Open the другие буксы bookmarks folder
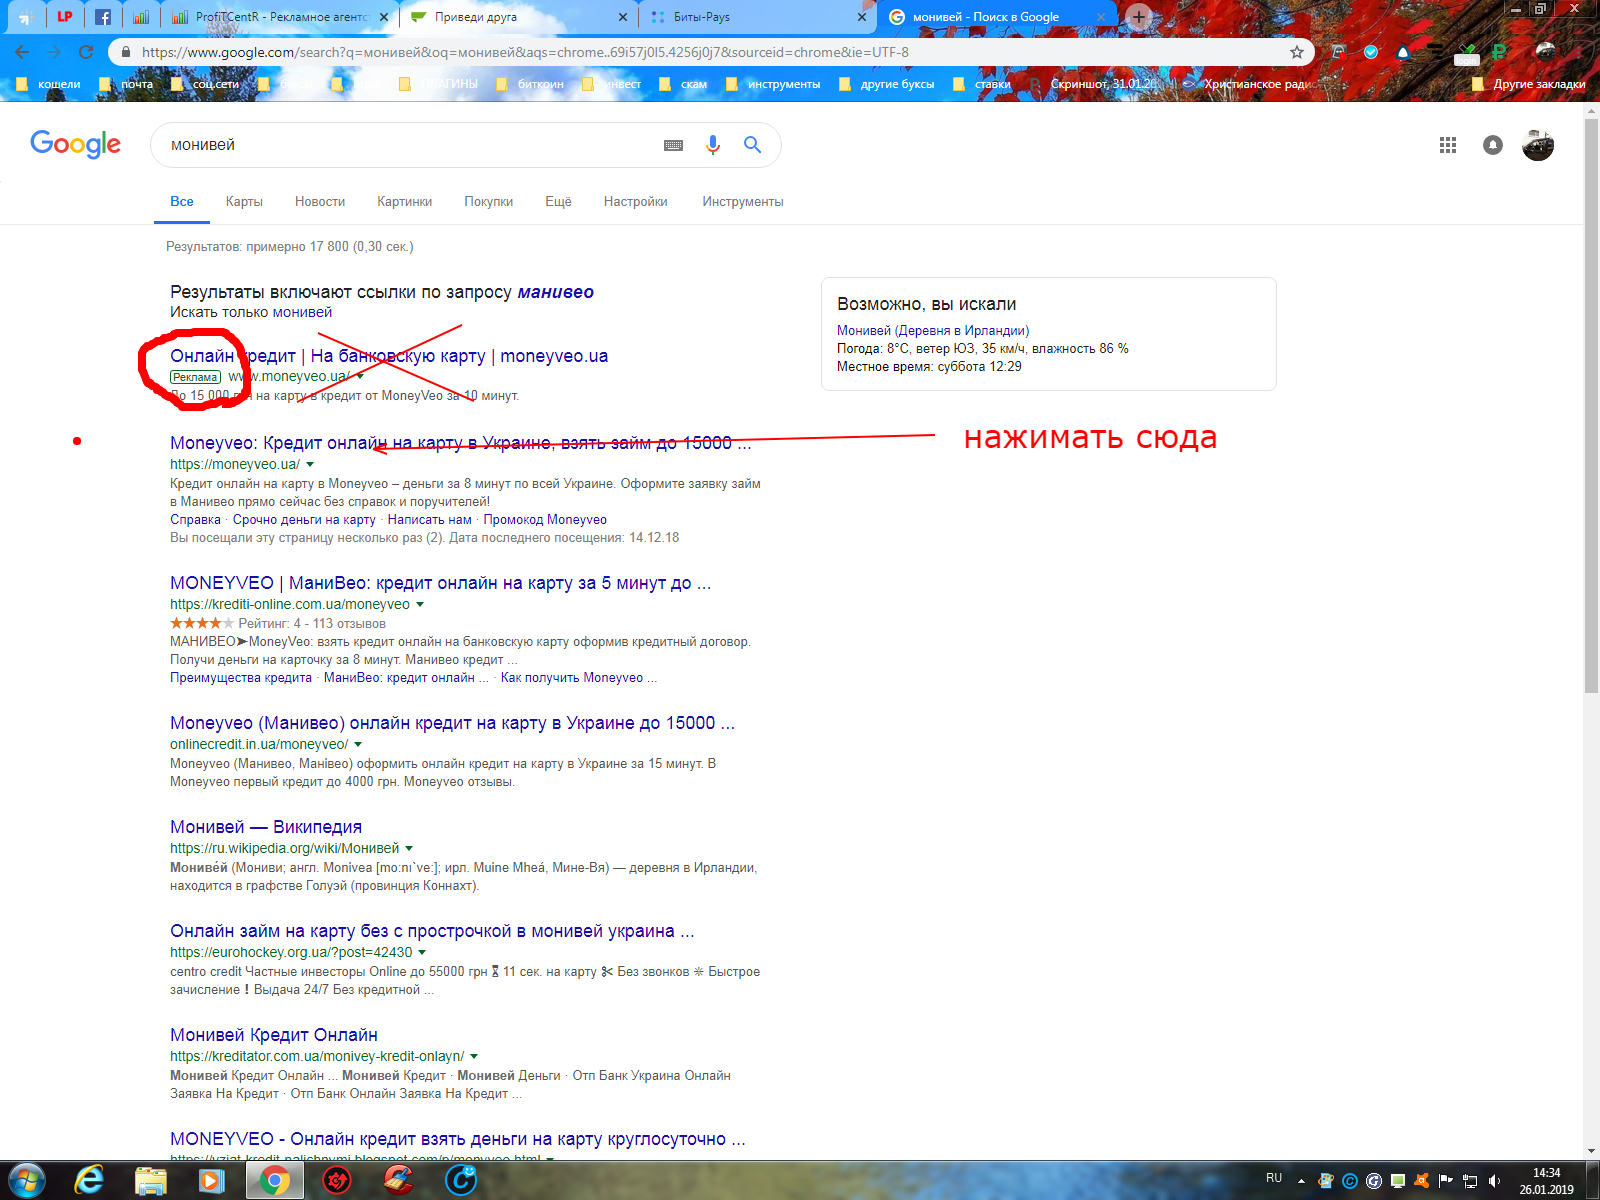 point(887,84)
